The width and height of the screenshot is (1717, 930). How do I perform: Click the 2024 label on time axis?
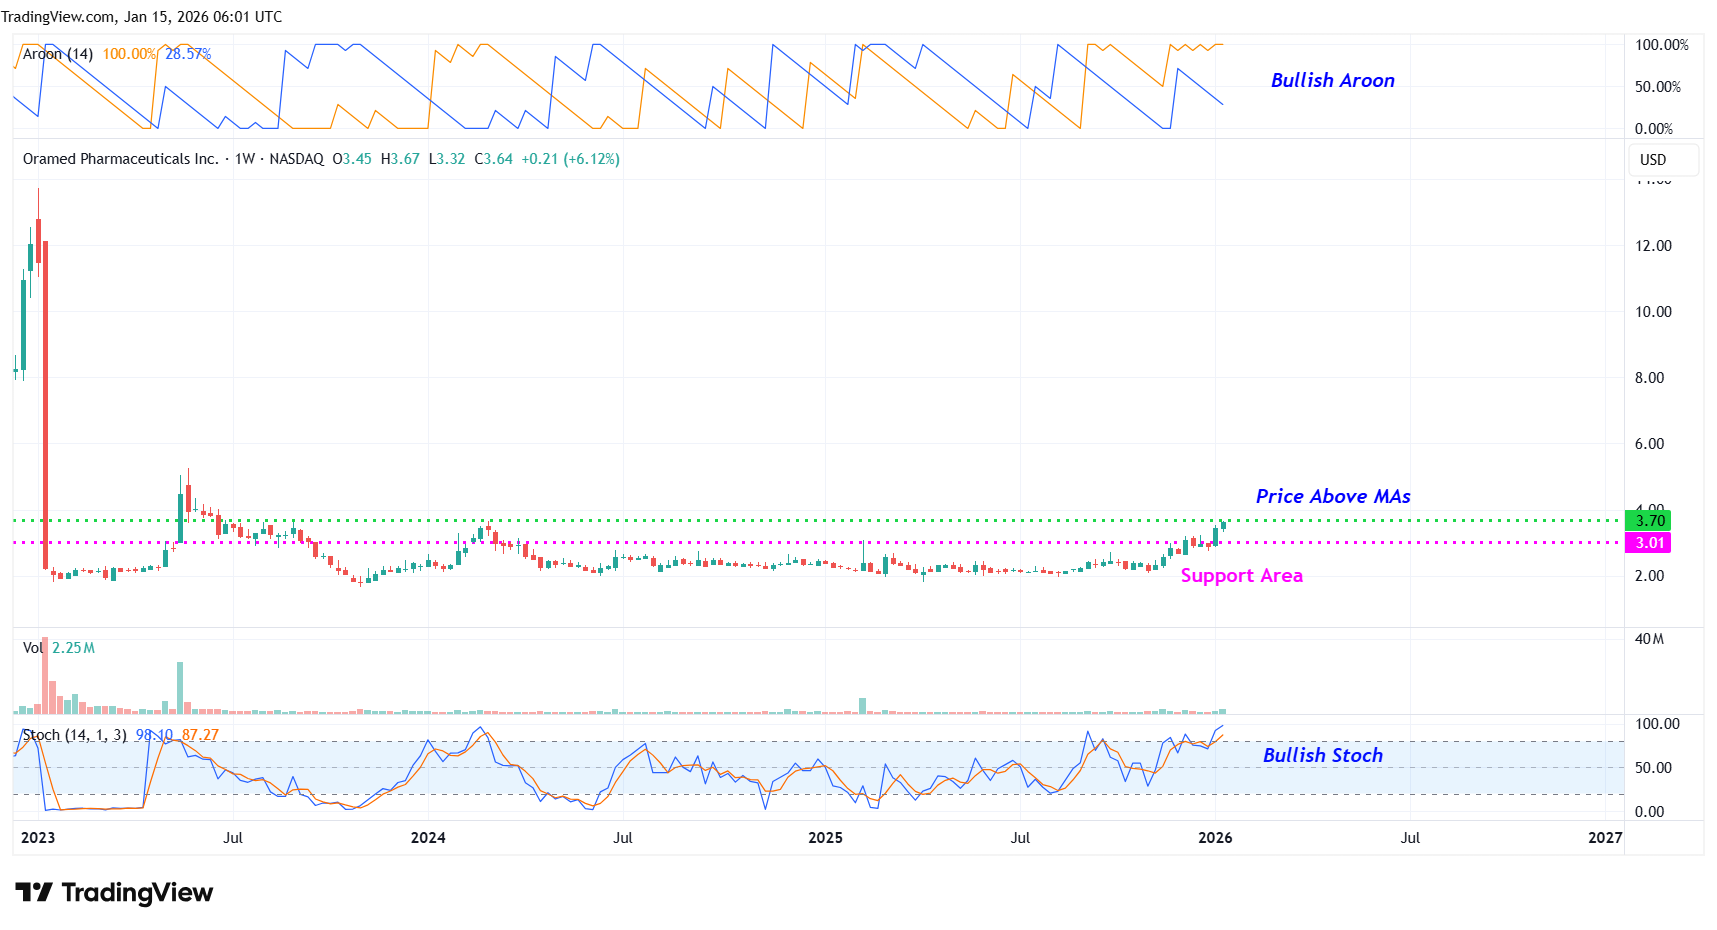(428, 838)
